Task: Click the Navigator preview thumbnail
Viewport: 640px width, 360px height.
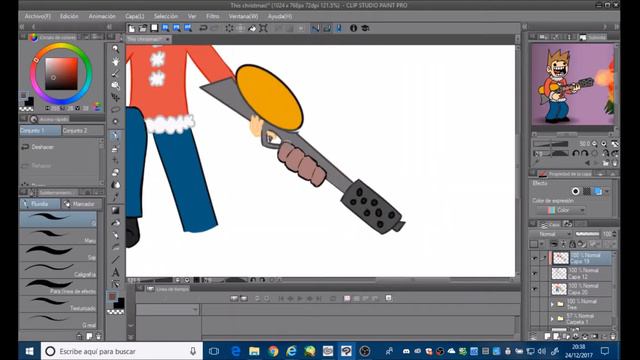Action: [x=573, y=84]
